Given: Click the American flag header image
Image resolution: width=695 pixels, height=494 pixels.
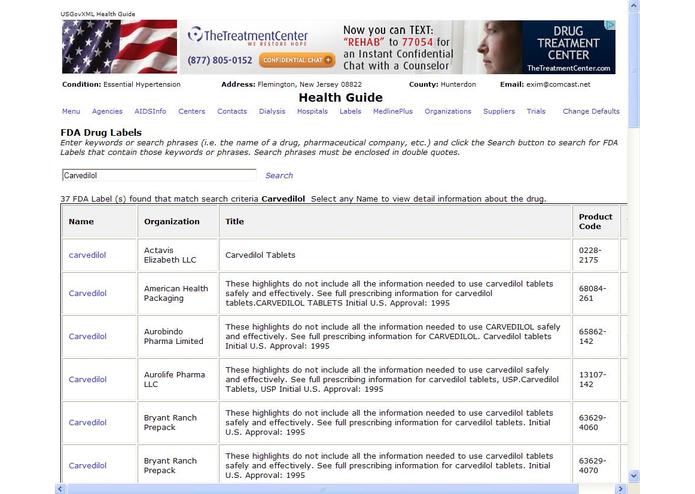Looking at the screenshot, I should [x=120, y=47].
